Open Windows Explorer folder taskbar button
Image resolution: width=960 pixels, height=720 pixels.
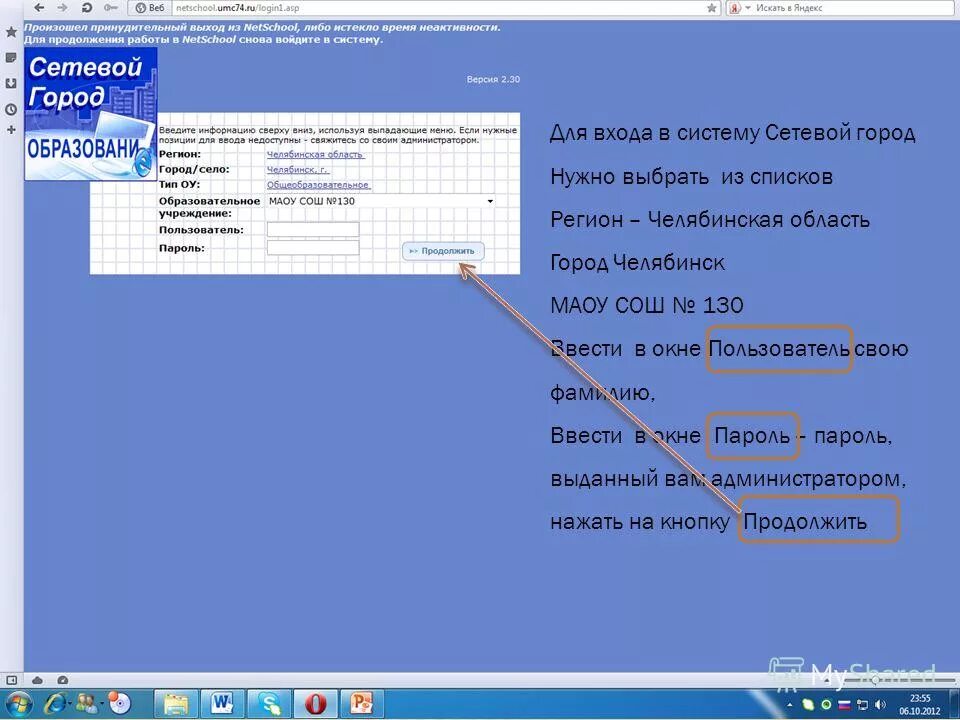176,704
